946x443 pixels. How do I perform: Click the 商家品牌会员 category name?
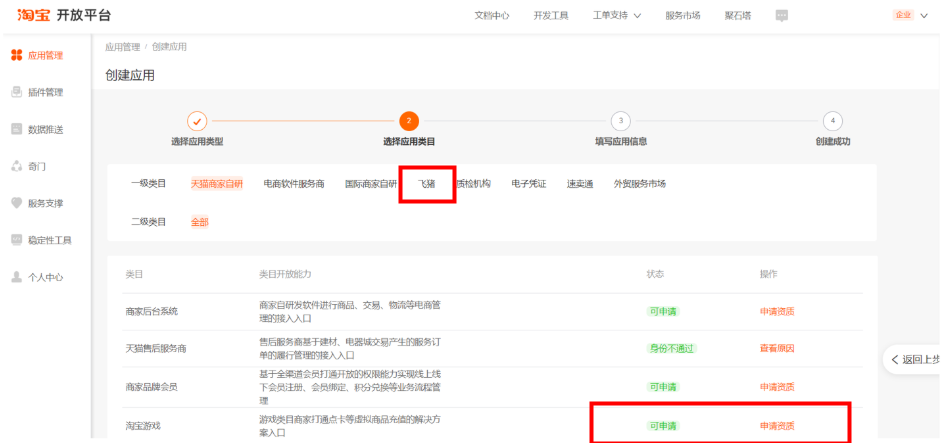coord(151,386)
